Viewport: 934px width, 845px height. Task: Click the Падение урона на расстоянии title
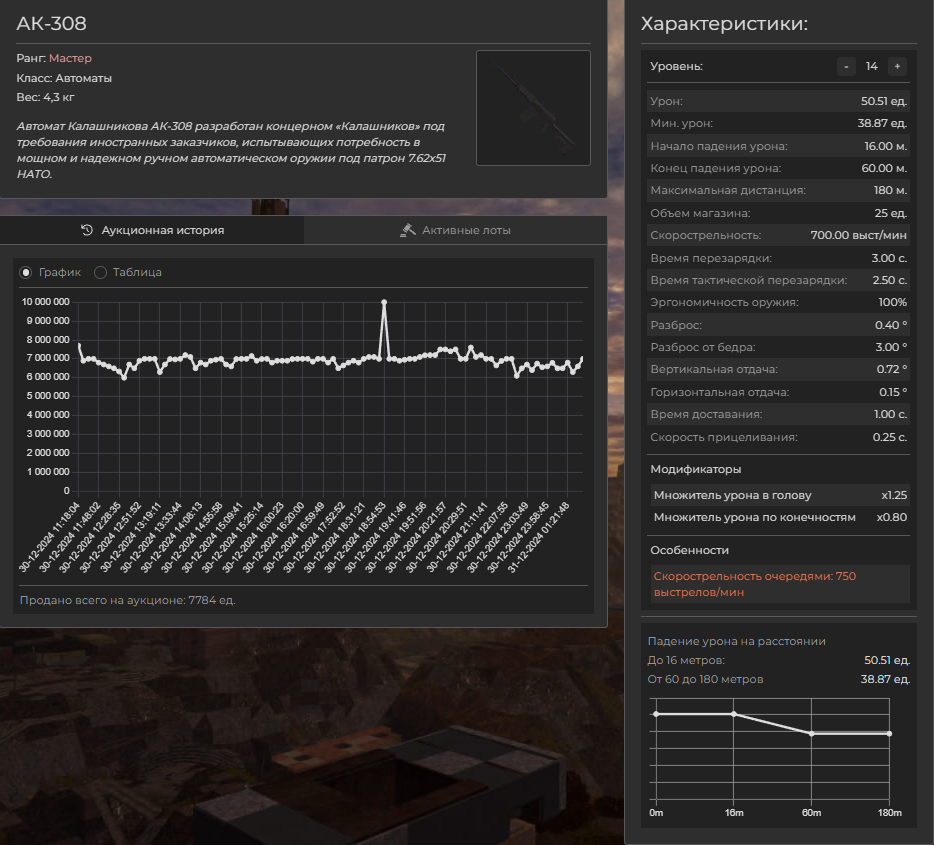point(736,641)
